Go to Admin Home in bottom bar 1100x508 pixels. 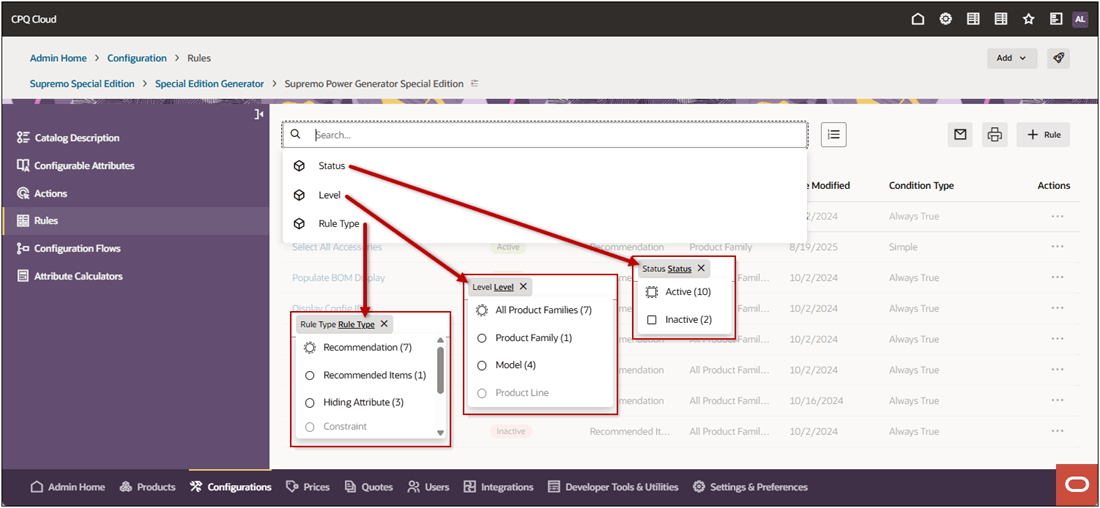67,486
